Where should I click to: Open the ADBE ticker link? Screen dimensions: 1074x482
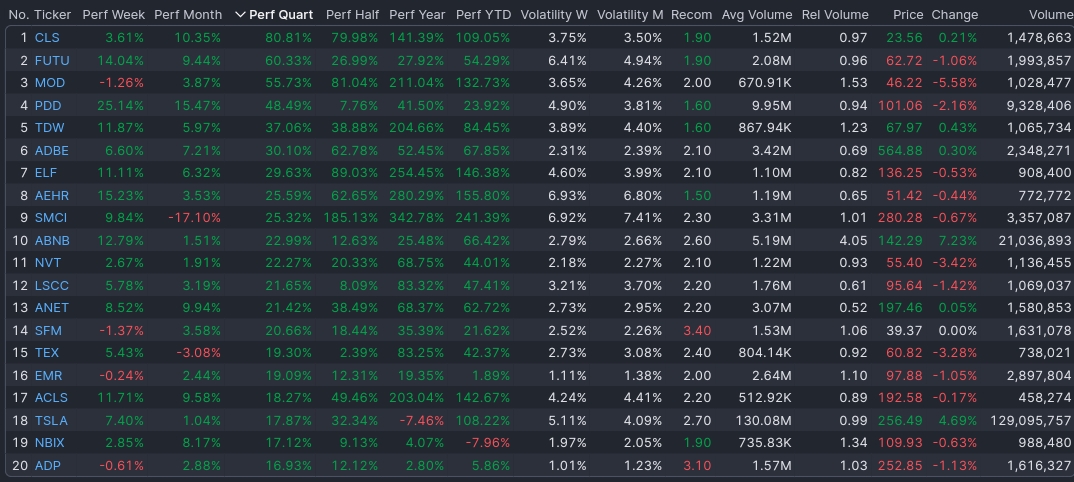[x=51, y=151]
